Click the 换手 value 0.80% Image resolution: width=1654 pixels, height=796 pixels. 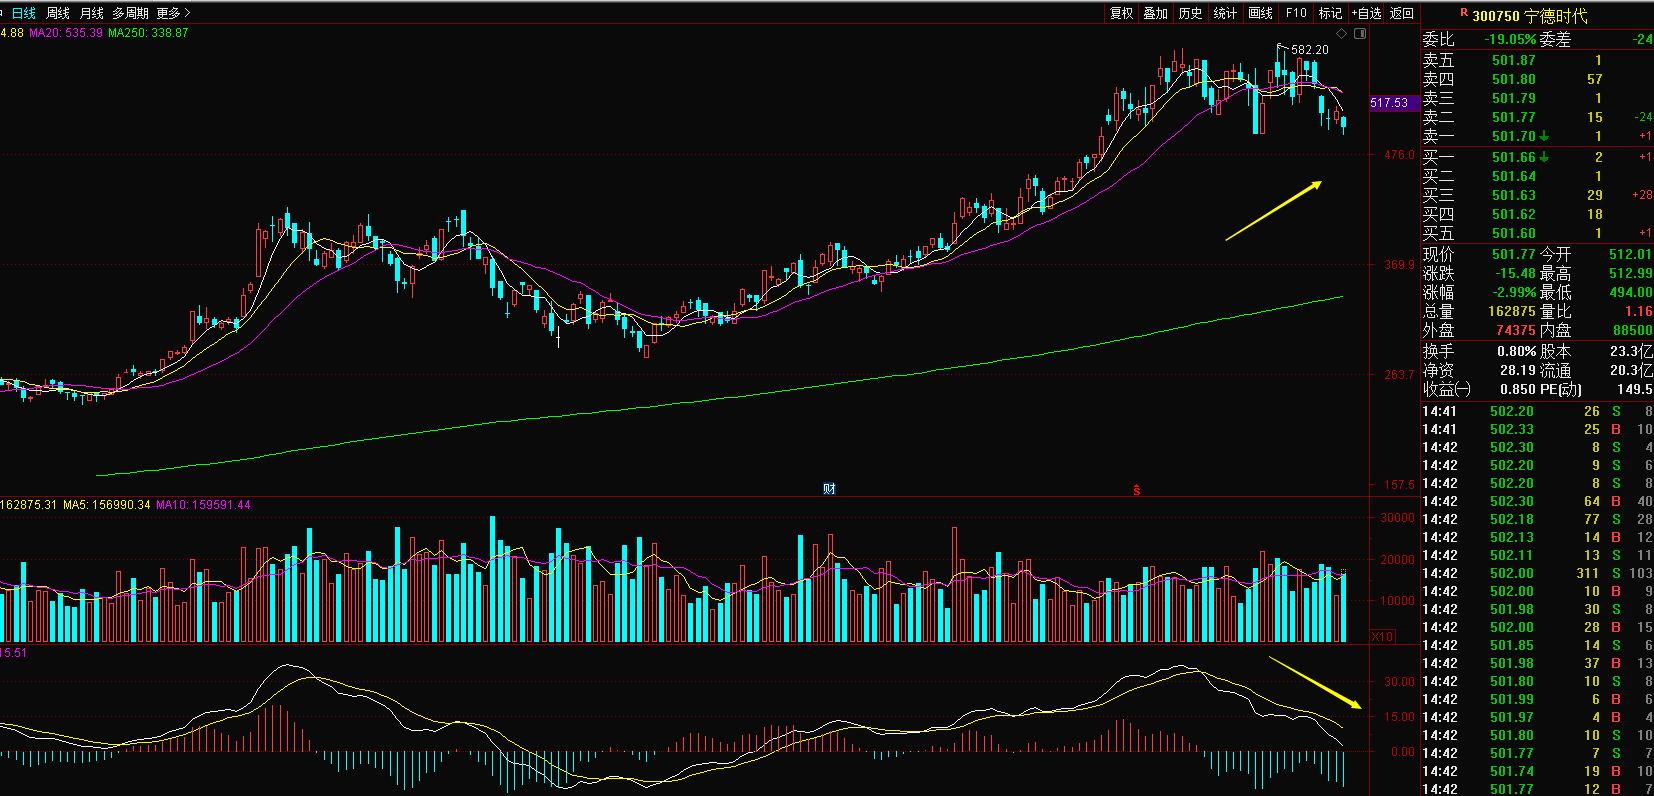[x=1517, y=351]
